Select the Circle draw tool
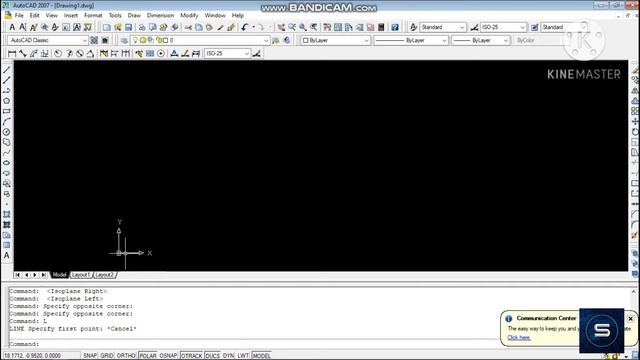The height and width of the screenshot is (360, 640). (7, 132)
